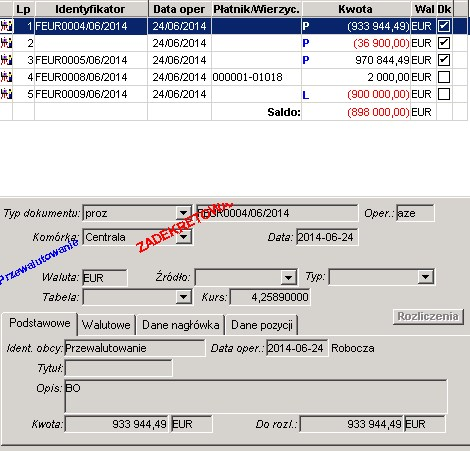Open the Dane nagłówka tab
Screen dimensions: 470x451
pos(181,325)
